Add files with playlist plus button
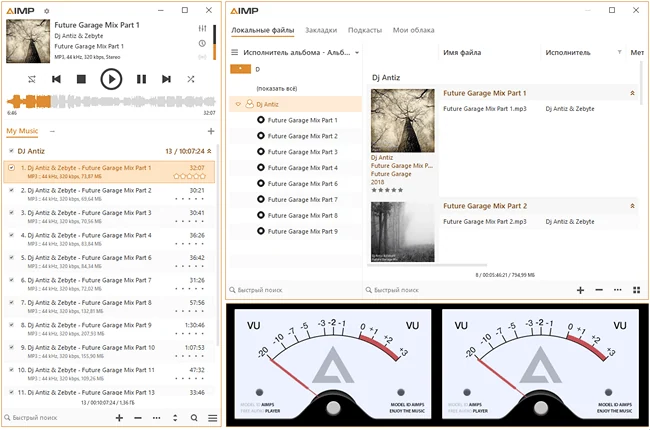 point(119,418)
